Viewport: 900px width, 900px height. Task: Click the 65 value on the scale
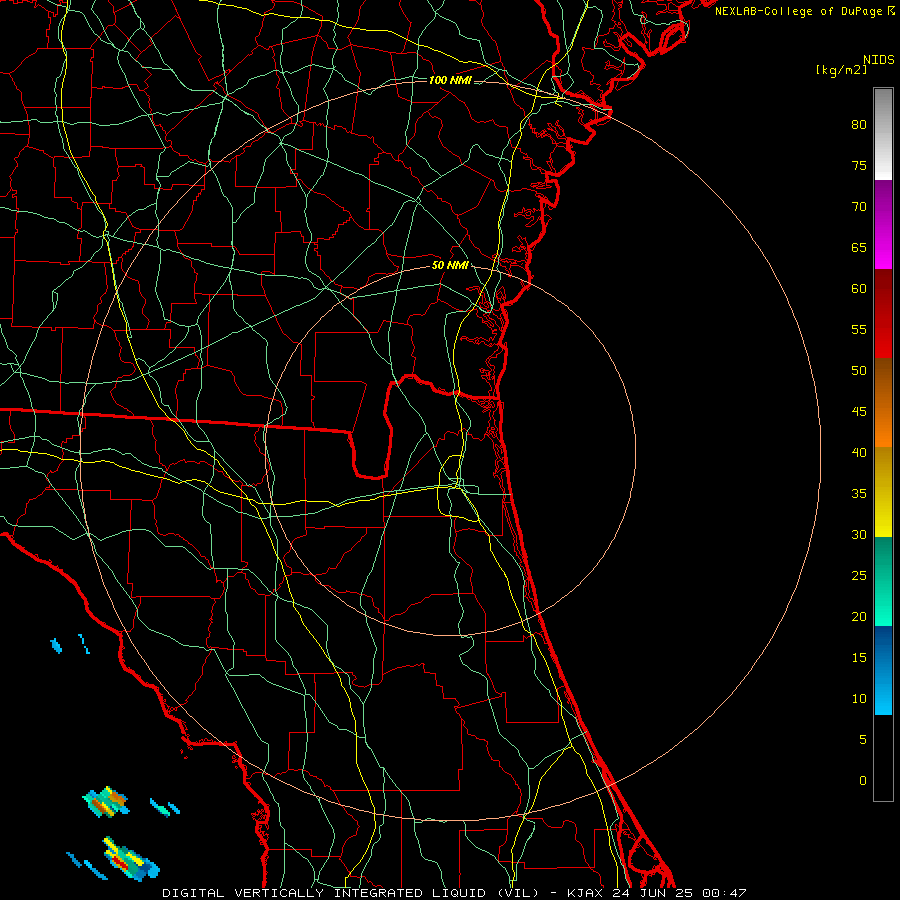coord(859,247)
